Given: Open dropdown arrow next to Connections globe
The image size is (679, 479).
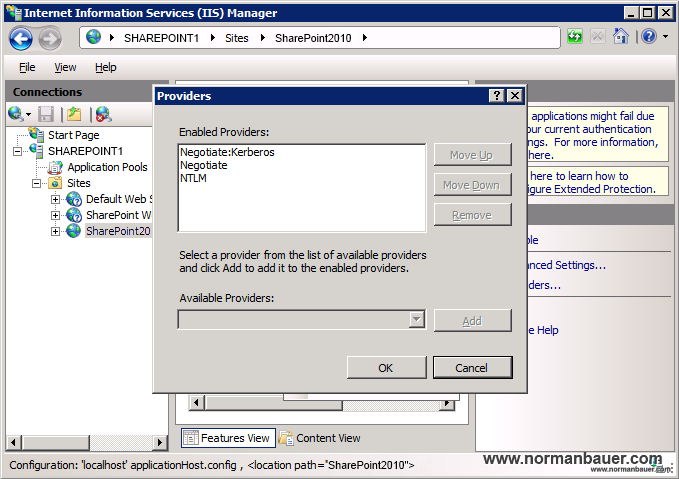Looking at the screenshot, I should (x=29, y=115).
